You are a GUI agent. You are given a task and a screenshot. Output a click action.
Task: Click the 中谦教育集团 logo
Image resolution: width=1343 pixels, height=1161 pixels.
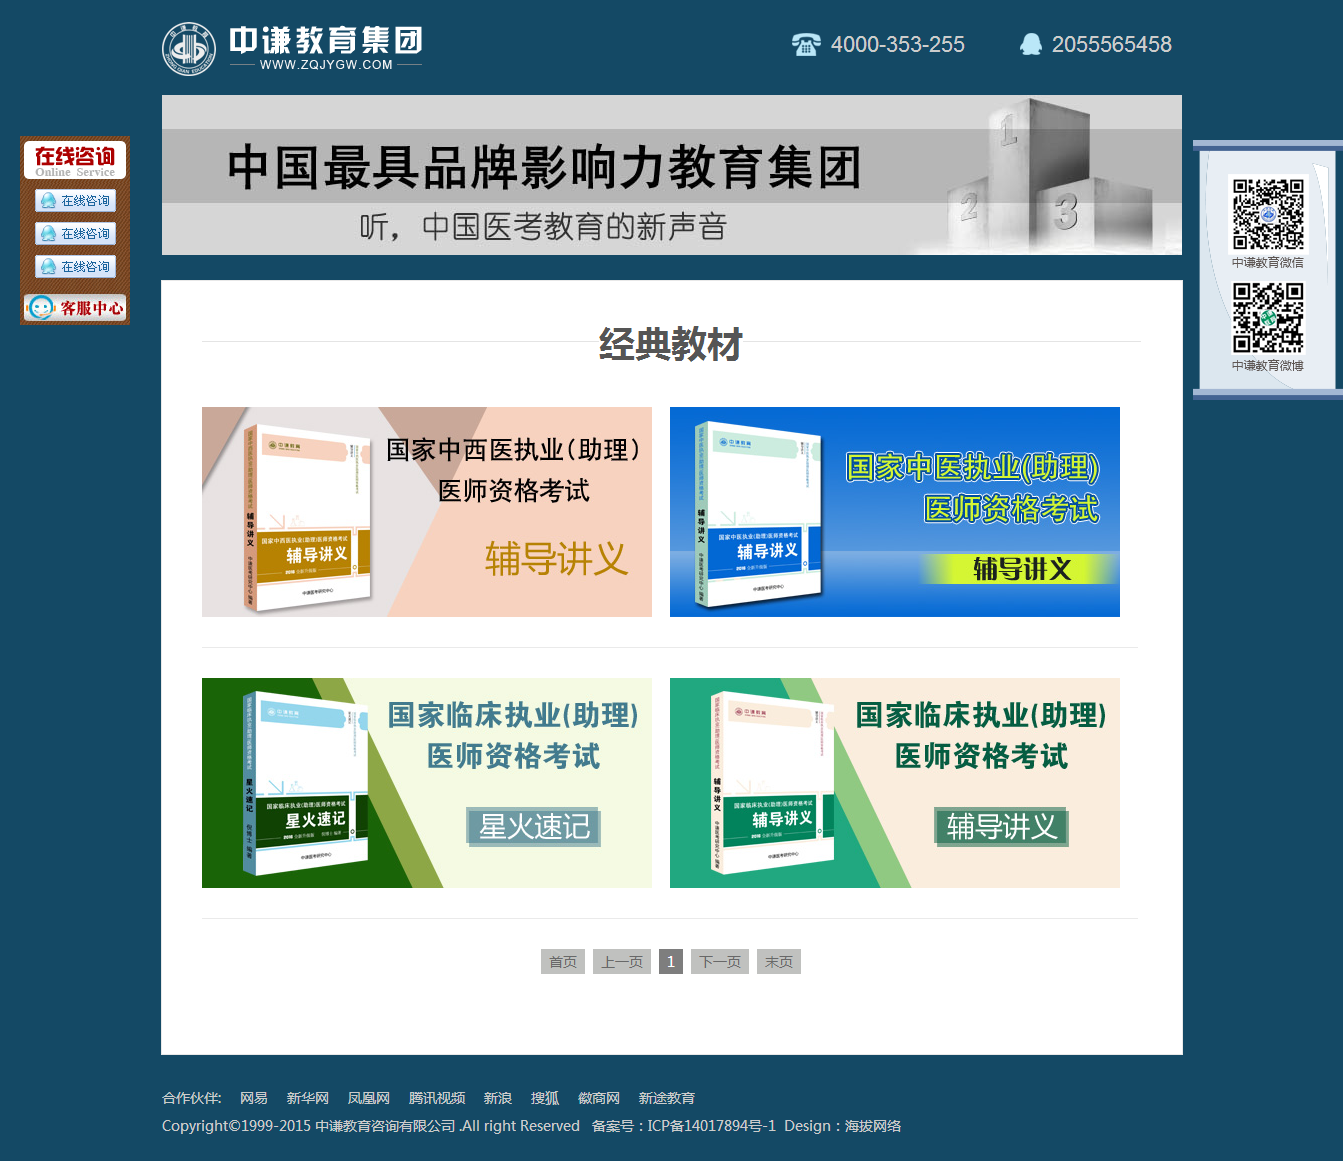(292, 48)
